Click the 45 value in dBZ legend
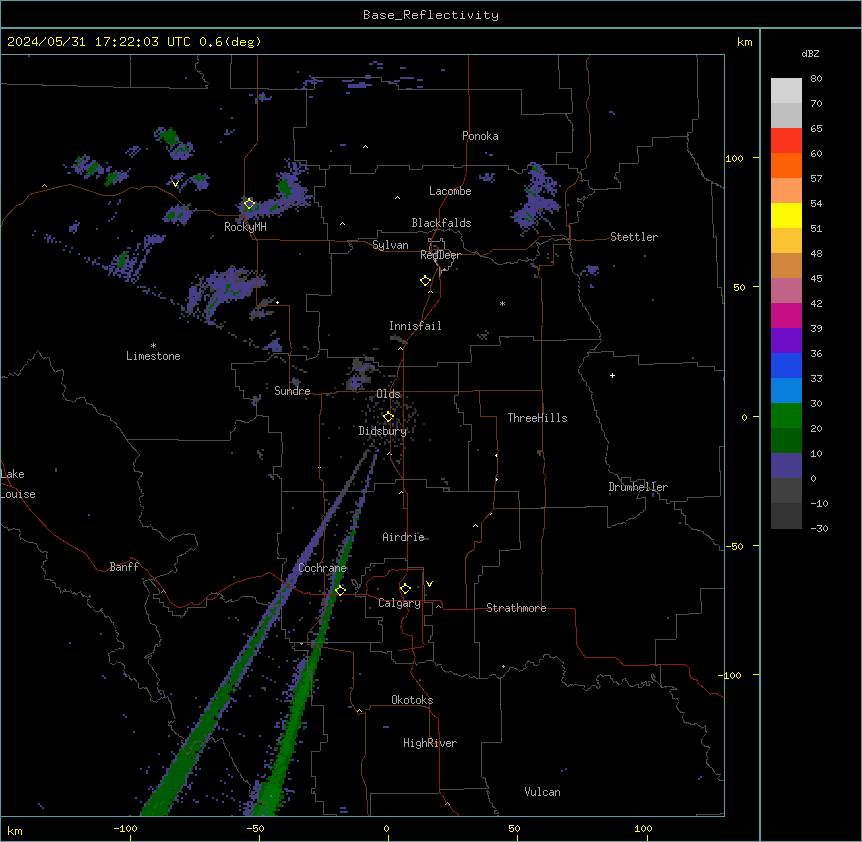This screenshot has height=842, width=862. click(x=816, y=279)
